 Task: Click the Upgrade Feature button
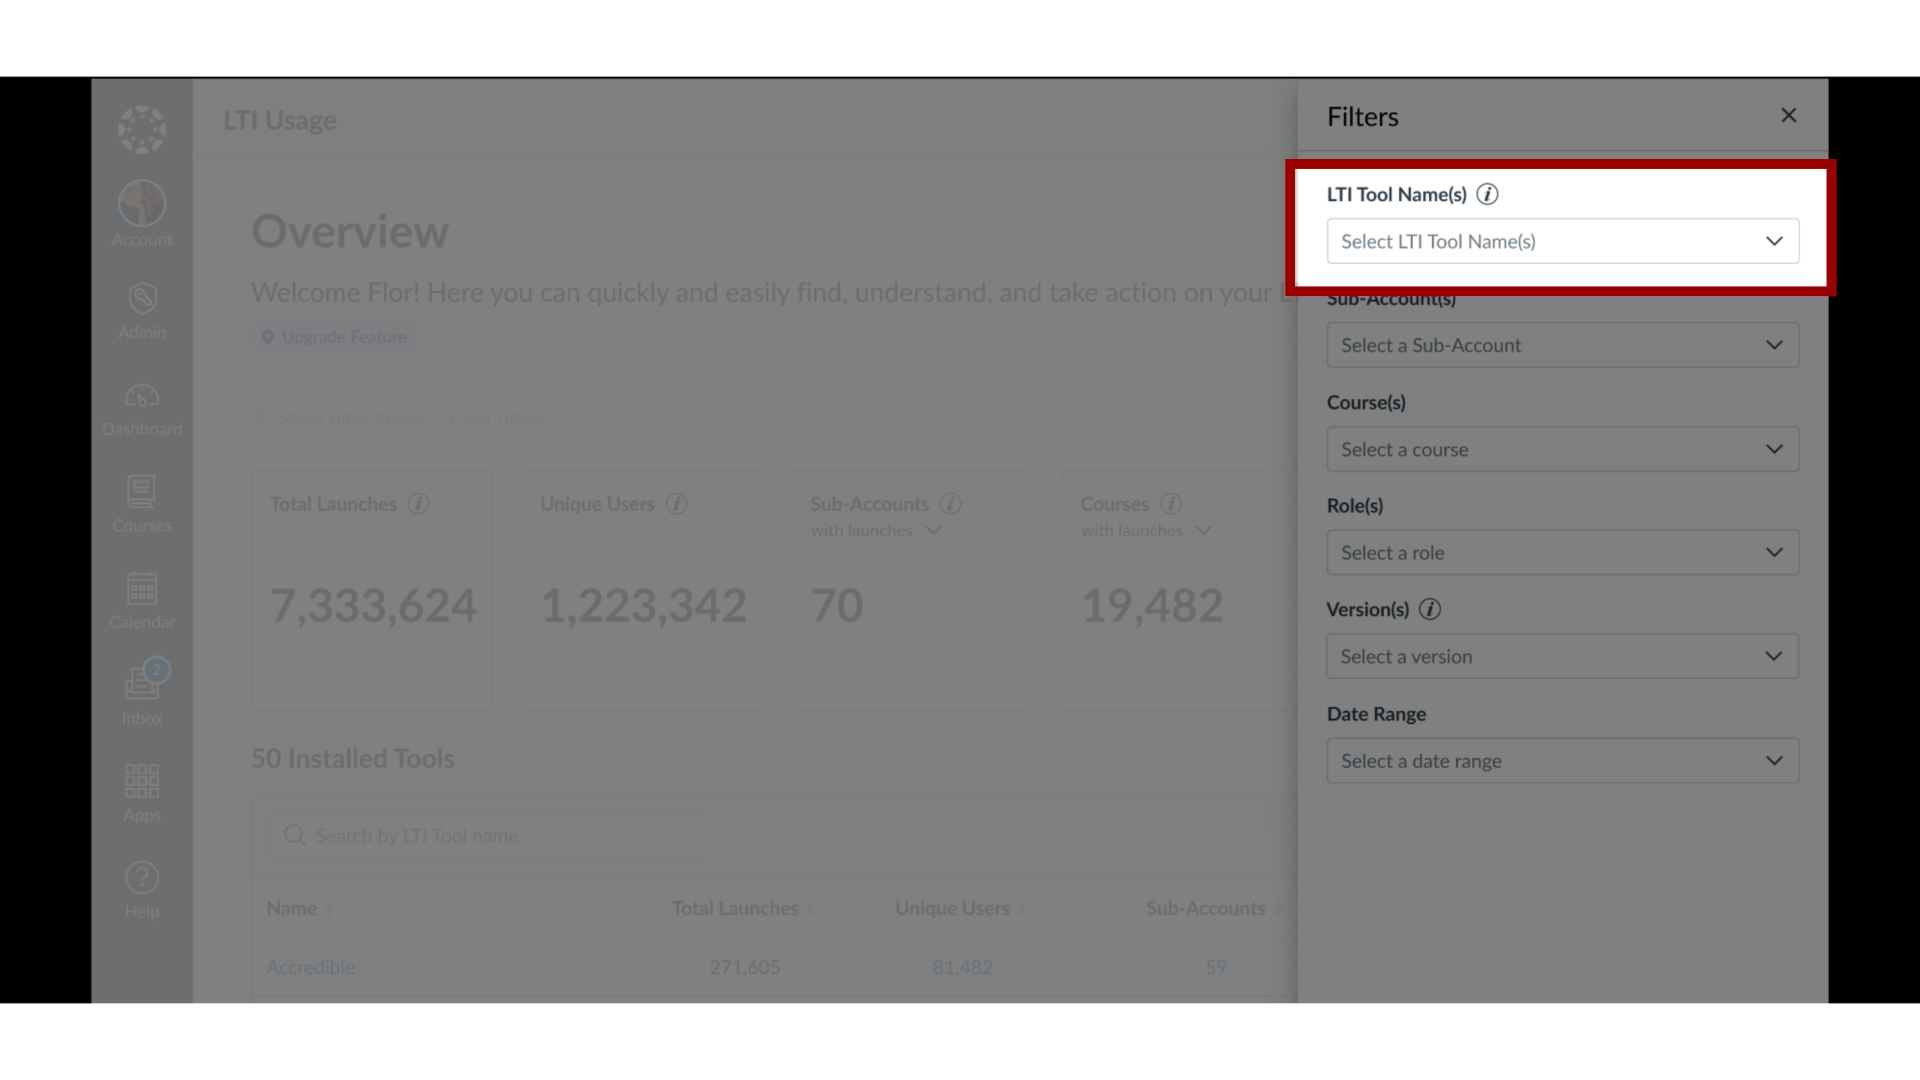334,337
